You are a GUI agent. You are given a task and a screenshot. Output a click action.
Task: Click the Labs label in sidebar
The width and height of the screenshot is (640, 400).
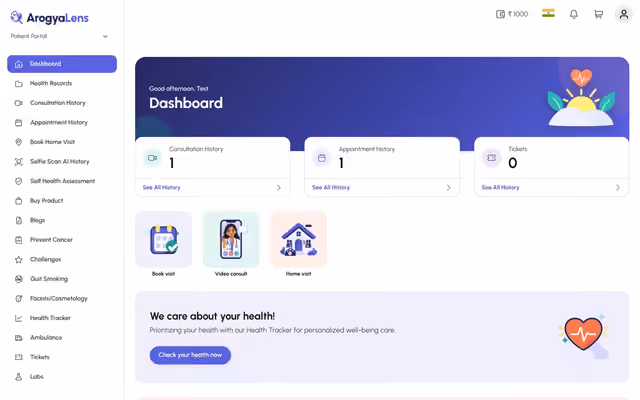click(x=37, y=377)
